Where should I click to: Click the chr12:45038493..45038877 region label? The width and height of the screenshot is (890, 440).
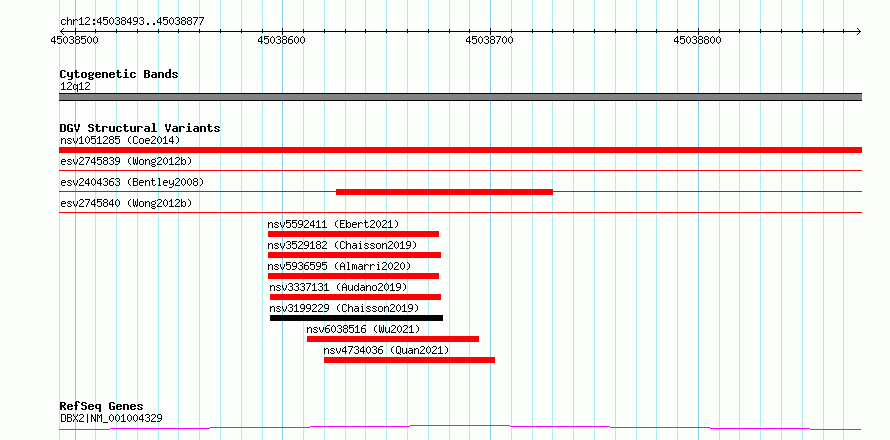click(x=132, y=22)
